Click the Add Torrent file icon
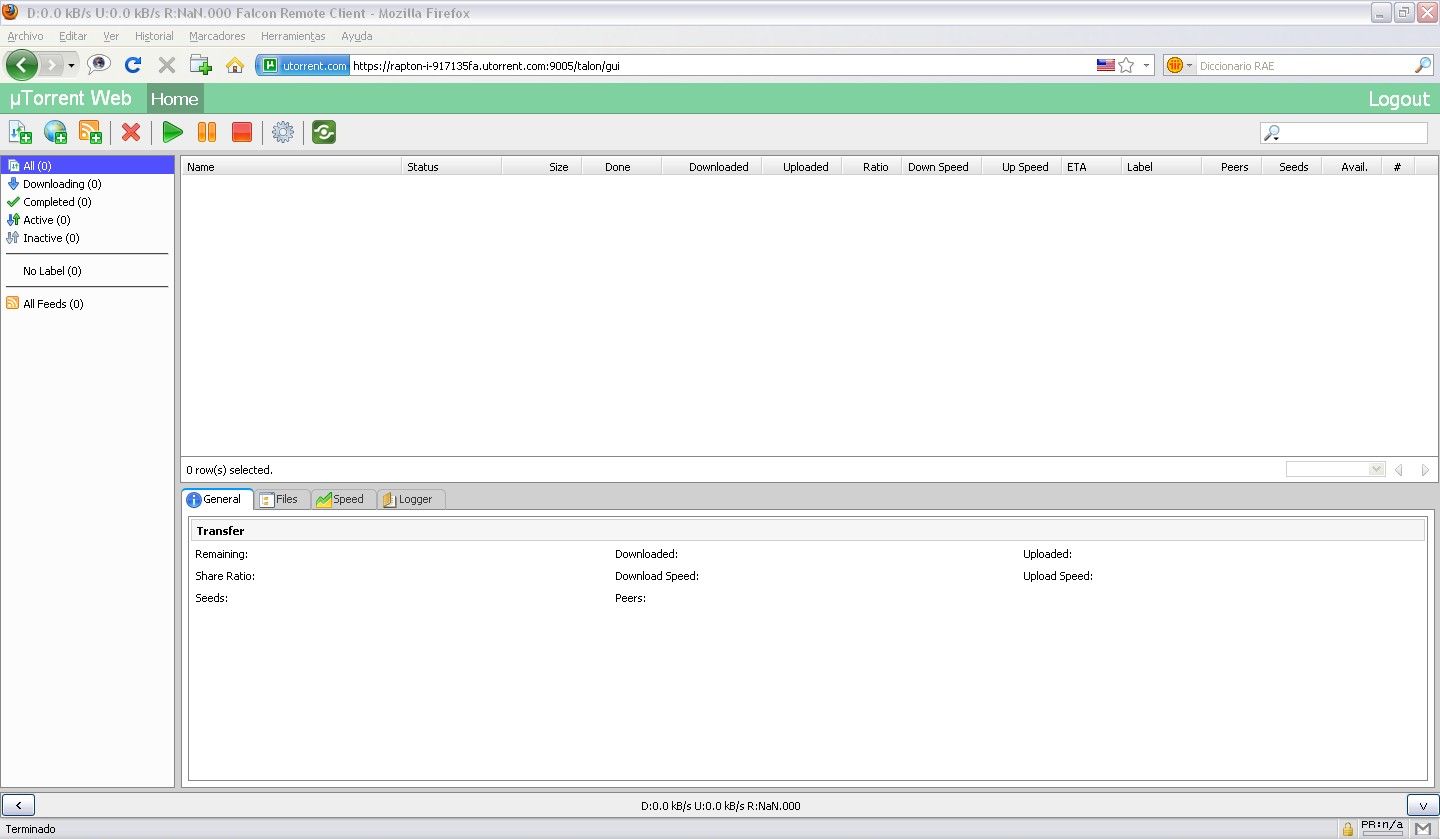The width and height of the screenshot is (1440, 839). click(x=20, y=132)
